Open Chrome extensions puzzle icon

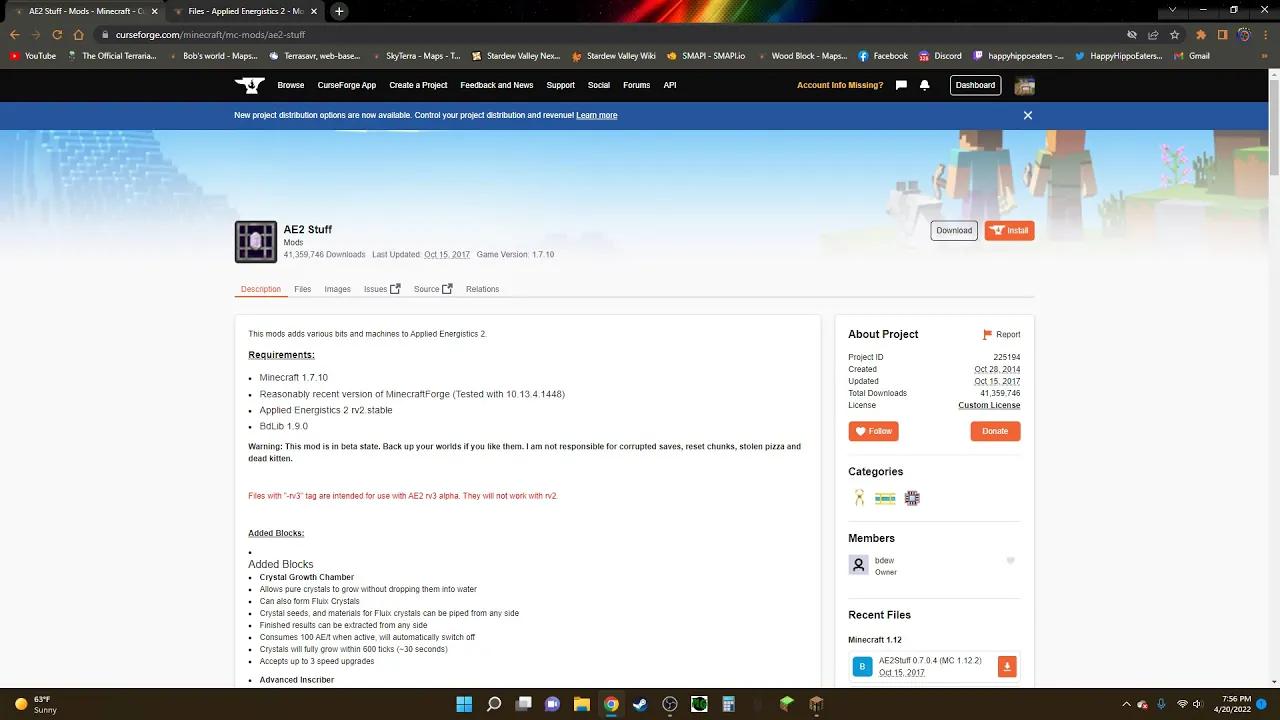click(x=1201, y=34)
